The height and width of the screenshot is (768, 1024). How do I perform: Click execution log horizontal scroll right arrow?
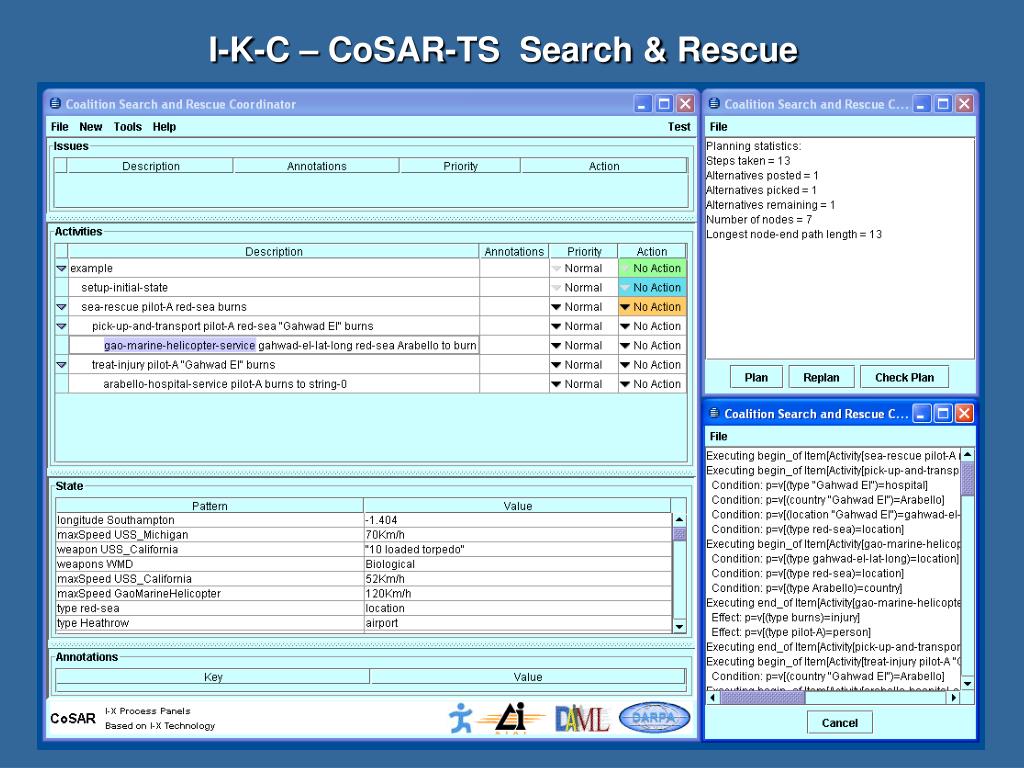coord(954,697)
